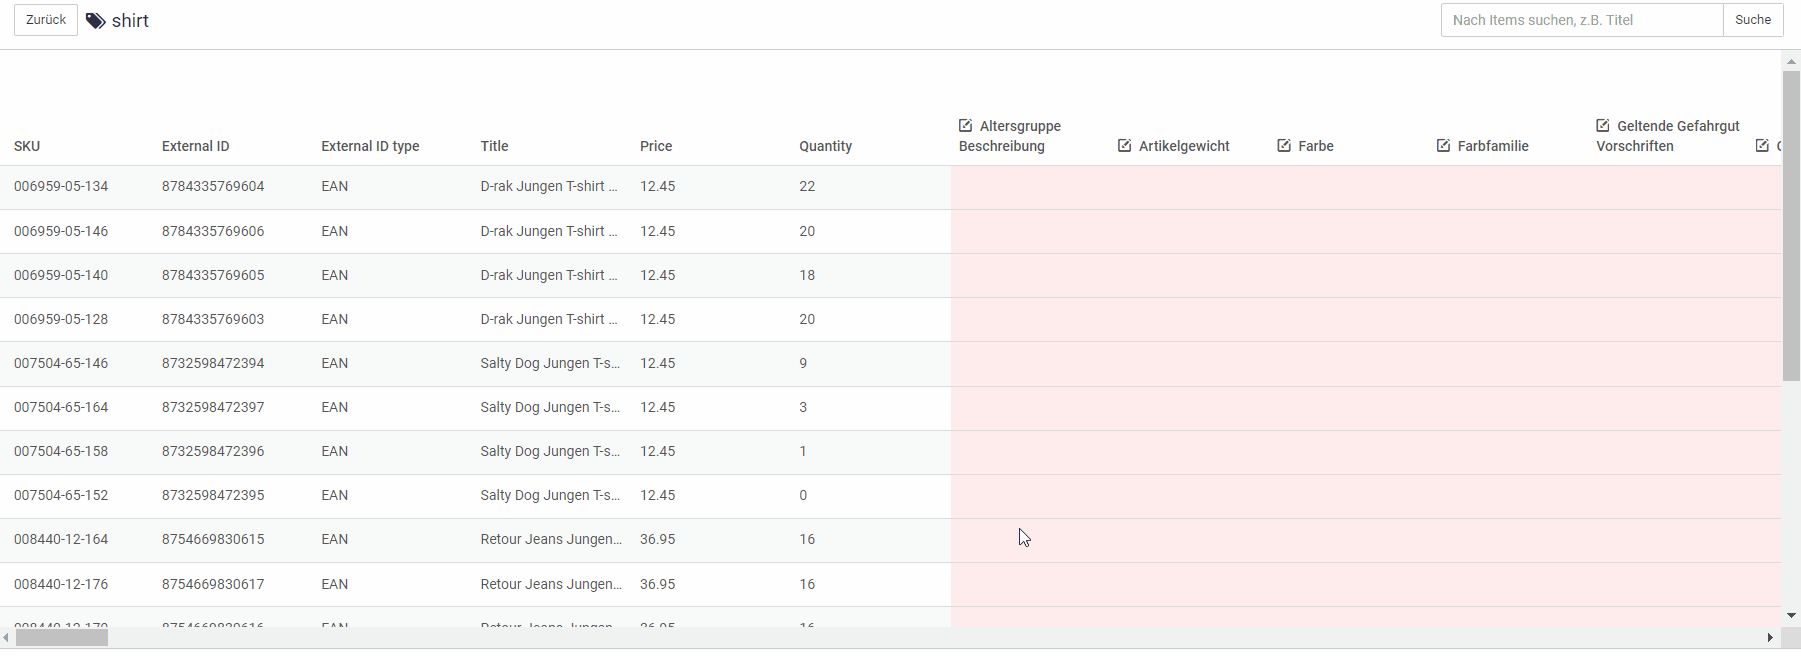Select SKU 008440-12-164 cell
The width and height of the screenshot is (1801, 656).
(x=61, y=539)
